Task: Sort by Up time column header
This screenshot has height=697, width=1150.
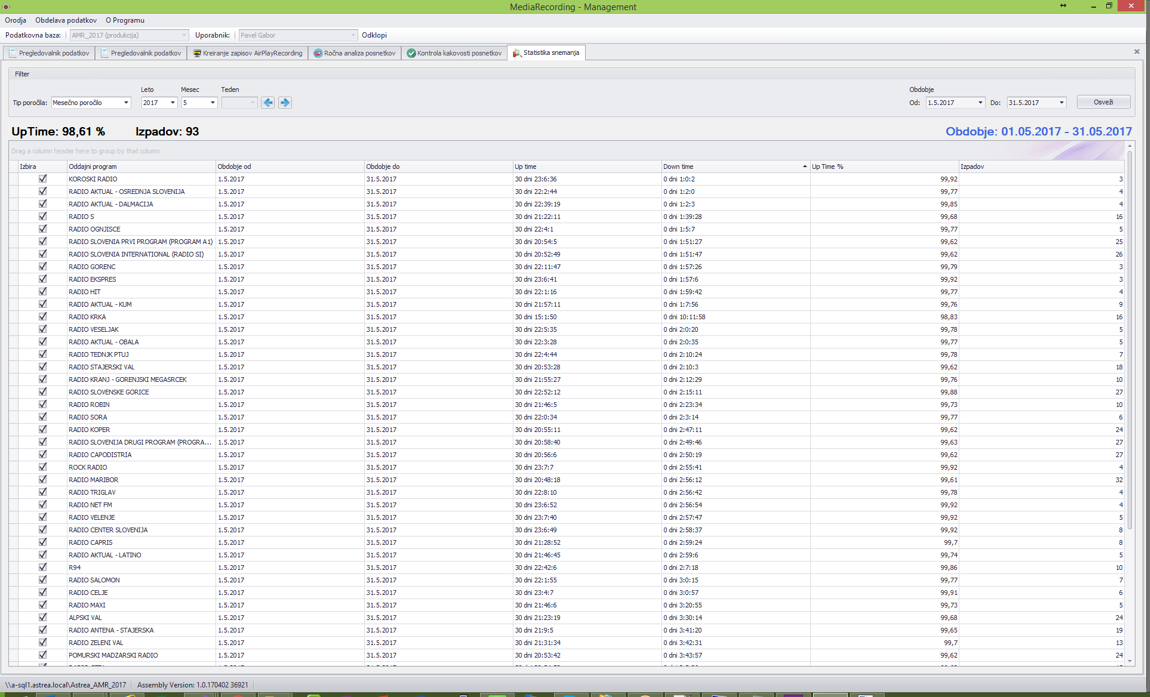Action: (587, 167)
